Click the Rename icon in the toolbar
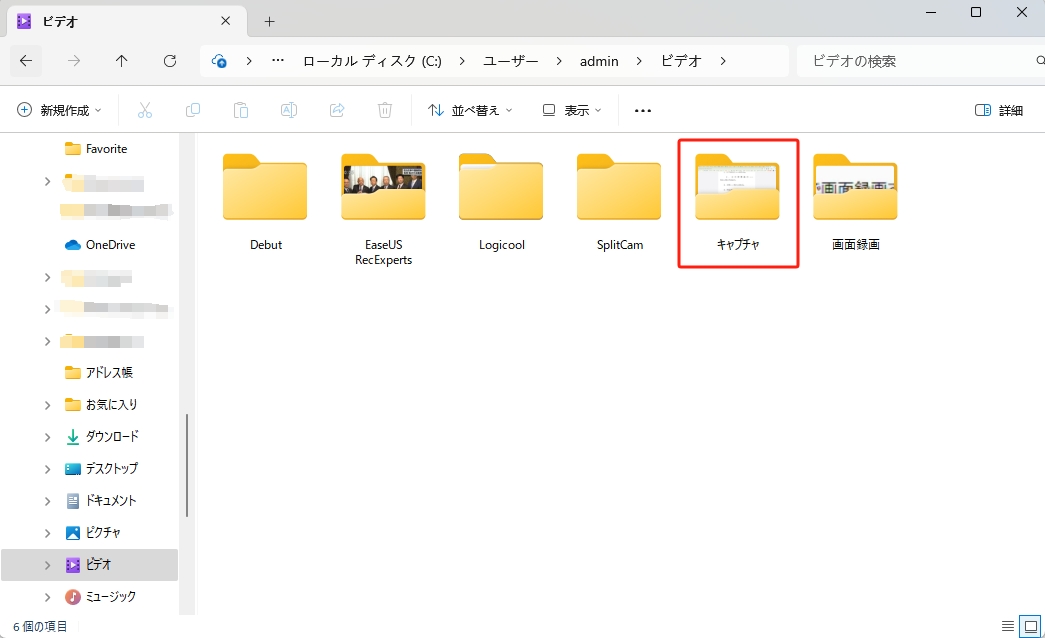This screenshot has width=1045, height=638. [x=288, y=110]
